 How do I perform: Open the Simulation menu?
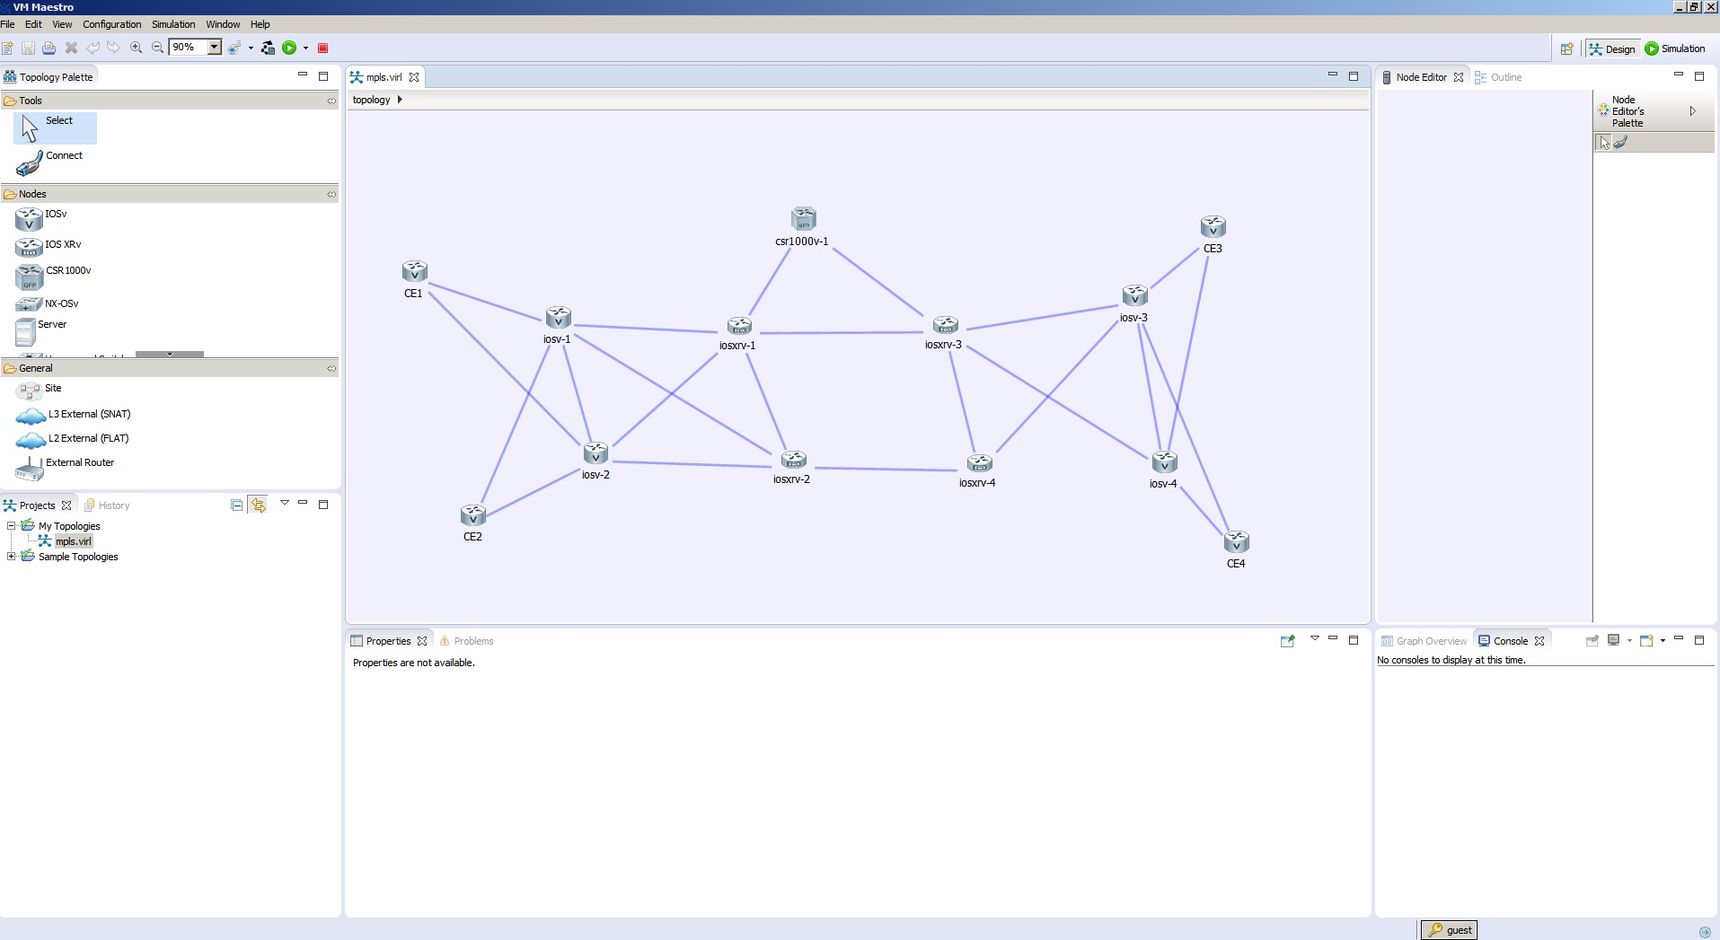point(174,24)
